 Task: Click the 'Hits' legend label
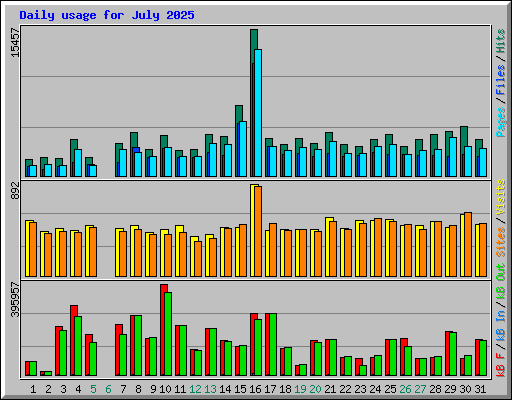click(x=500, y=41)
